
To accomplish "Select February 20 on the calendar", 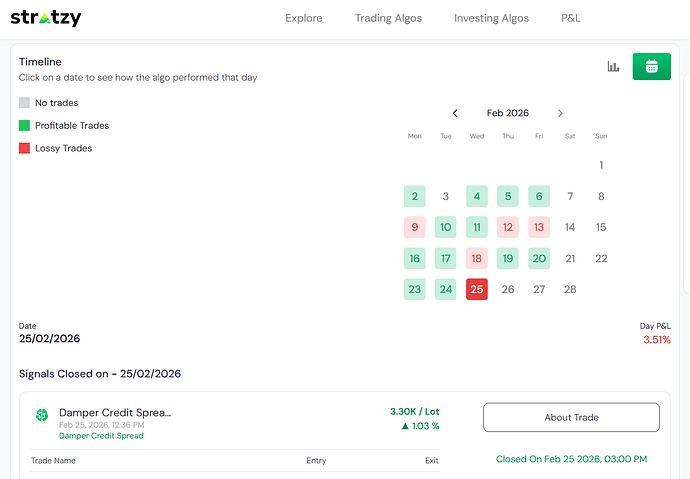I will [539, 258].
